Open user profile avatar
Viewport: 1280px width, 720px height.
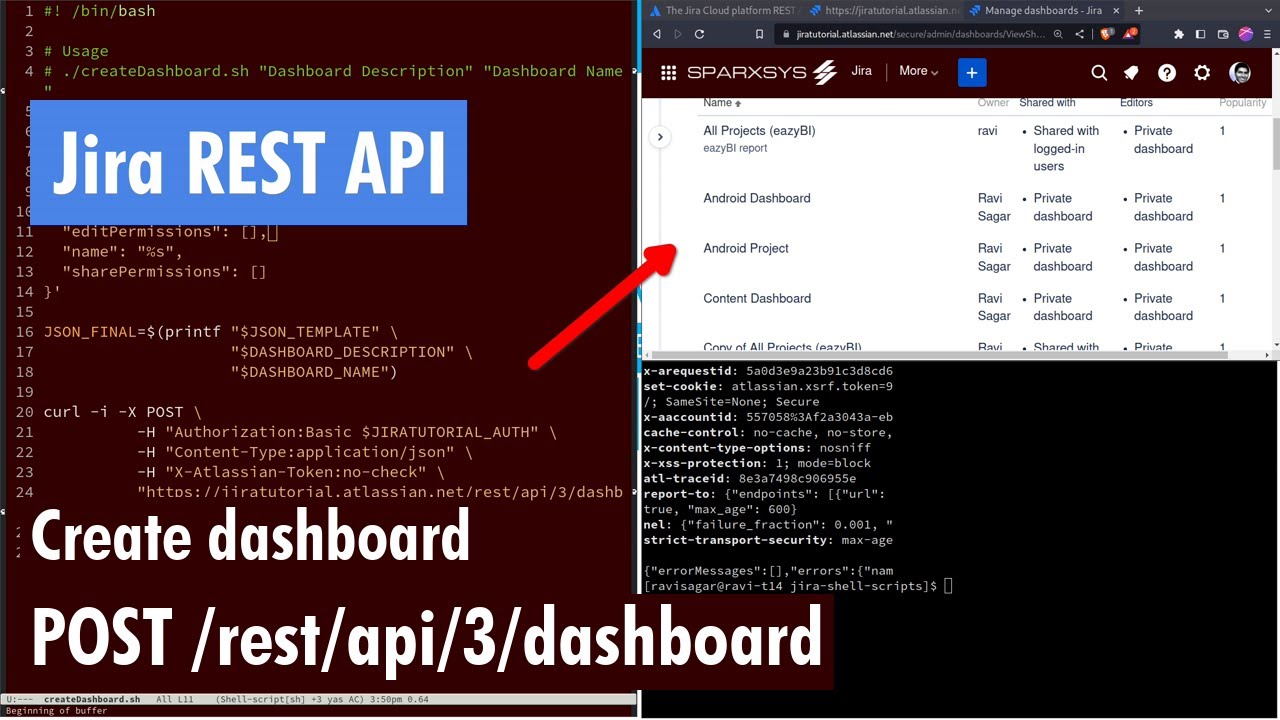[x=1240, y=72]
